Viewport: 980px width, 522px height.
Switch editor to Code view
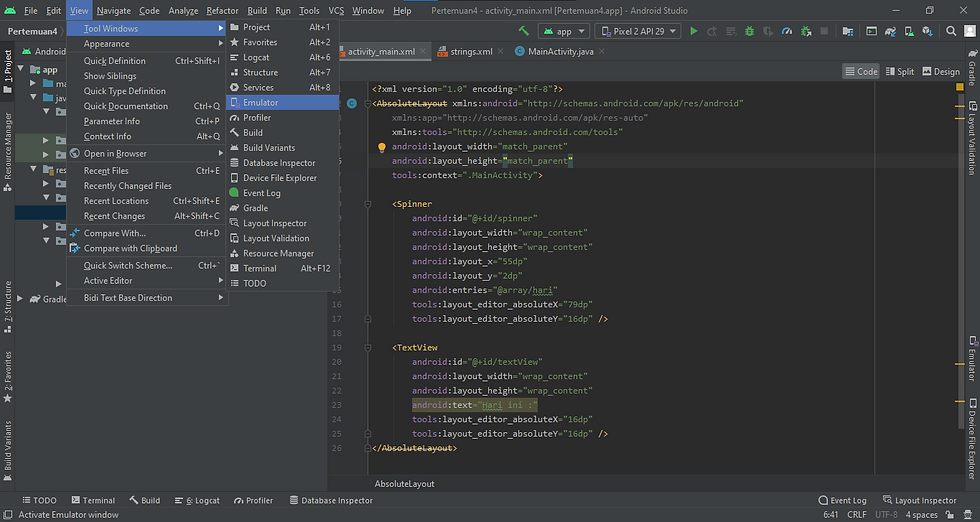point(861,71)
